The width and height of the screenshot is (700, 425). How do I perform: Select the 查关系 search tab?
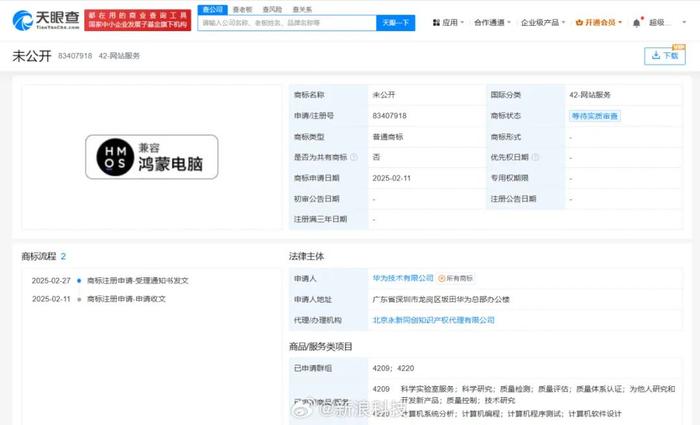[302, 9]
